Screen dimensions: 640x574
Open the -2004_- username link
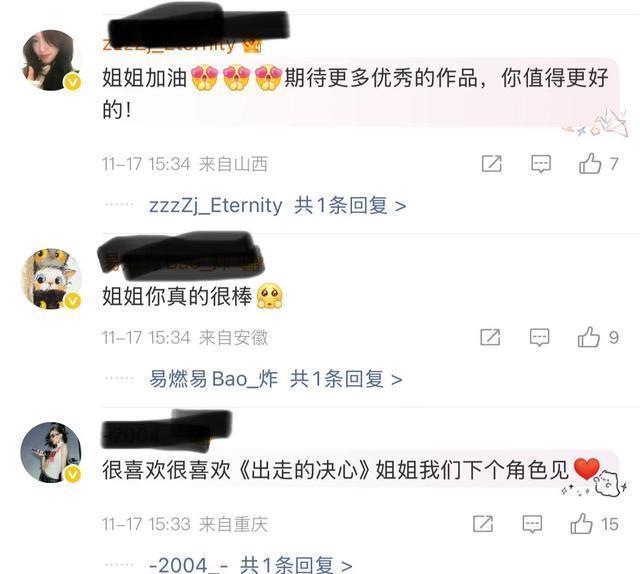point(189,565)
